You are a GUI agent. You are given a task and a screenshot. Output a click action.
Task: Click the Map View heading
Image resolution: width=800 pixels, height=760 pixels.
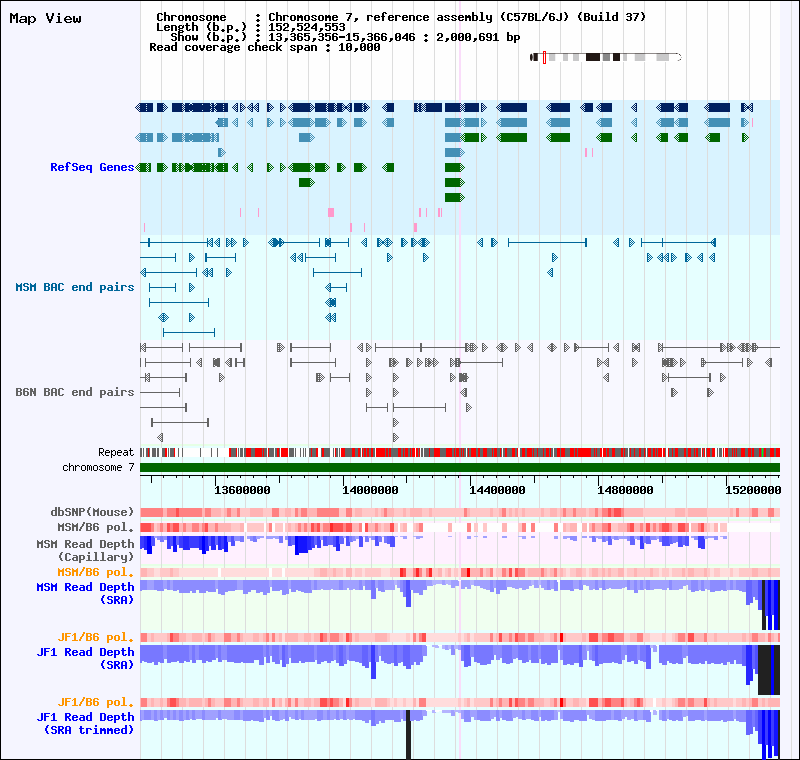45,19
